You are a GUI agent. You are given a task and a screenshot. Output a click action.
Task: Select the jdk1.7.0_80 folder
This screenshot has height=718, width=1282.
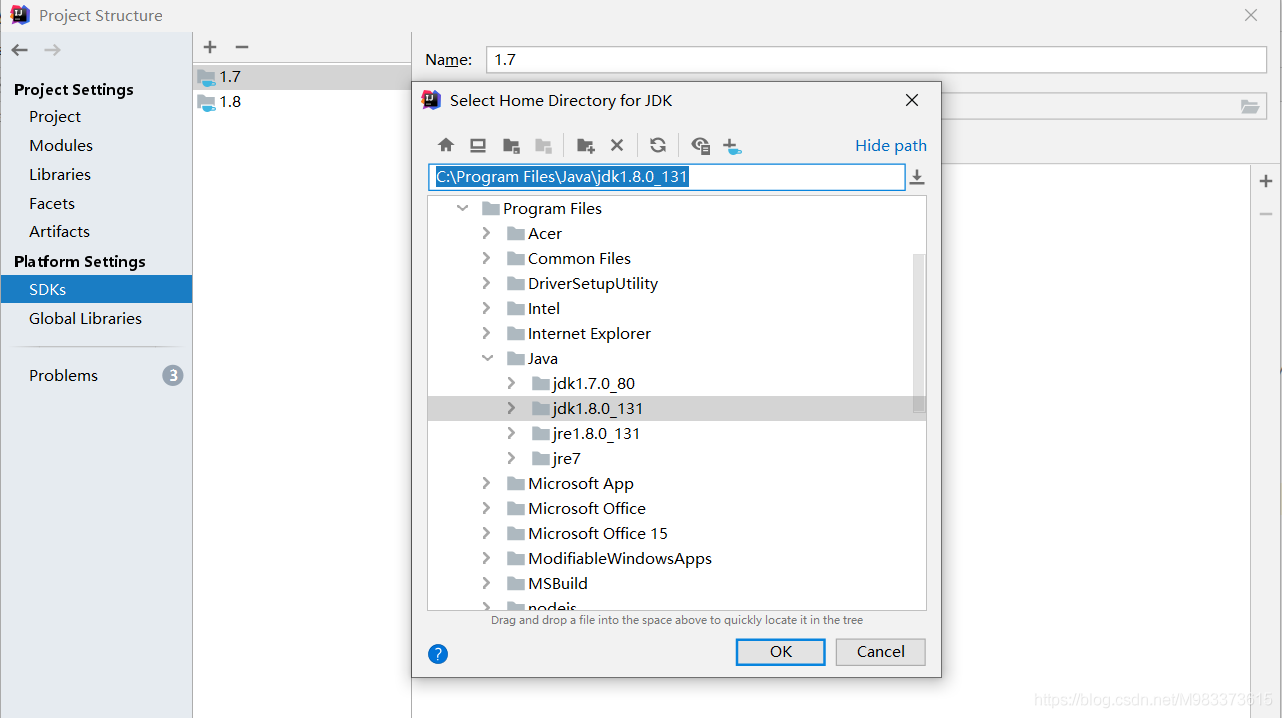pyautogui.click(x=594, y=383)
